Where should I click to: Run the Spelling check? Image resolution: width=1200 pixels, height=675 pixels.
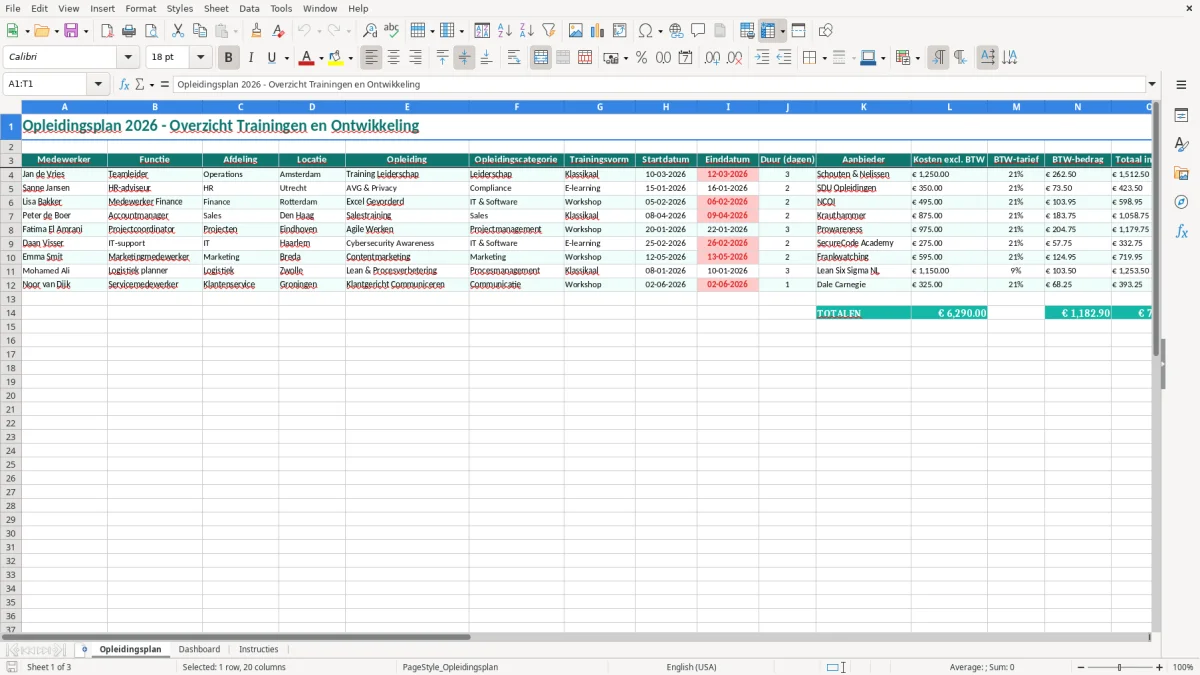[x=392, y=31]
